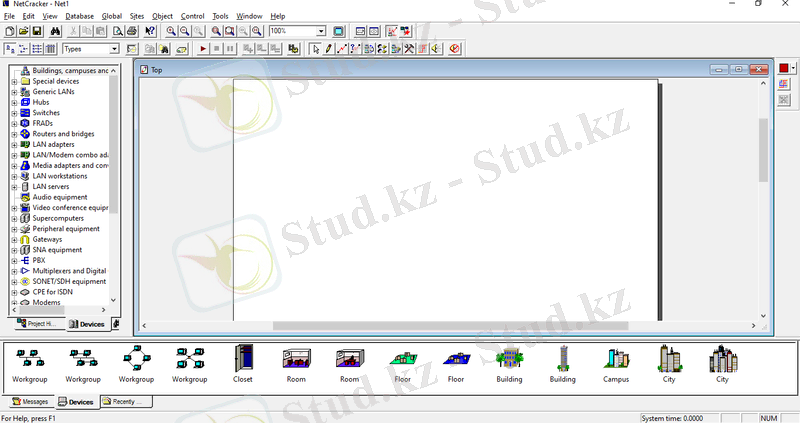Screen dimensions: 800x423
Task: Create a new project with the New icon
Action: pyautogui.click(x=10, y=32)
